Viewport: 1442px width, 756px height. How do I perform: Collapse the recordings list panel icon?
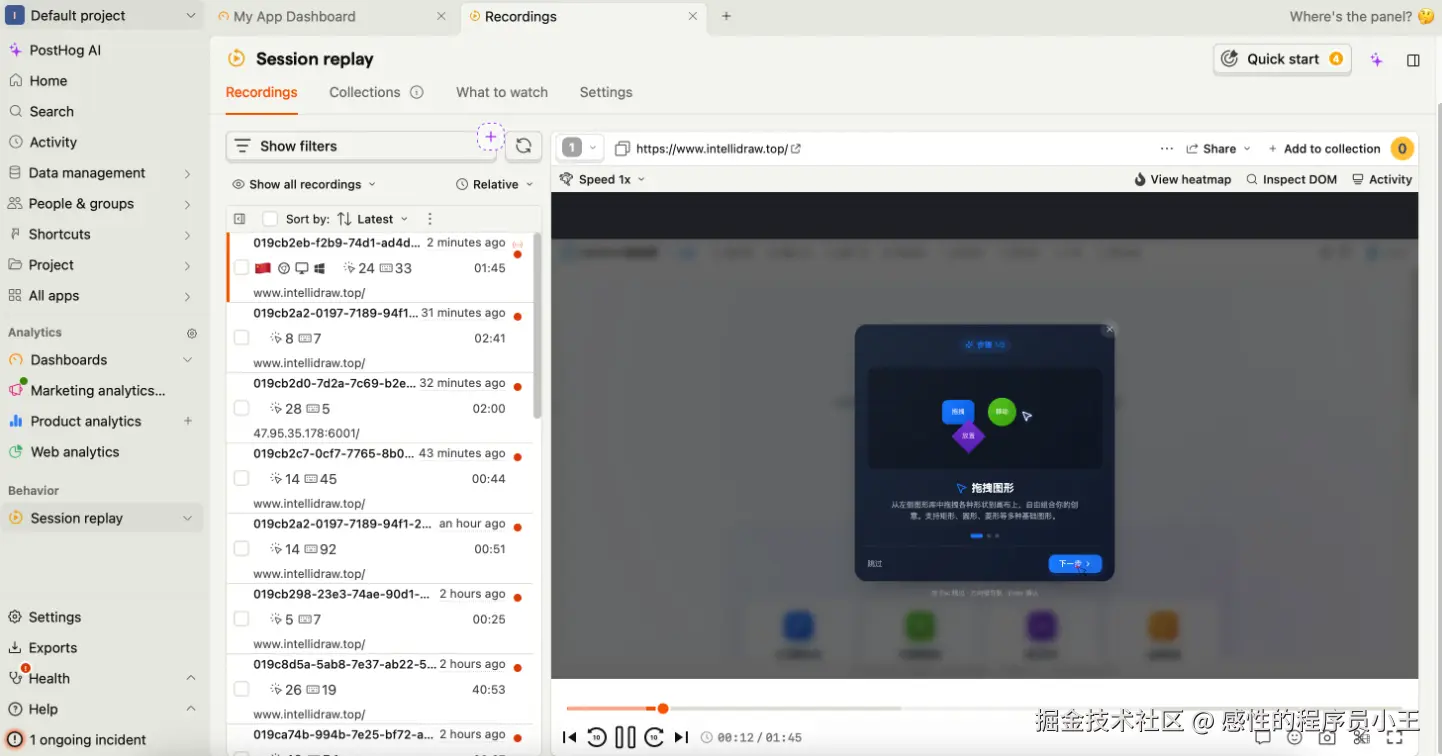coord(239,219)
